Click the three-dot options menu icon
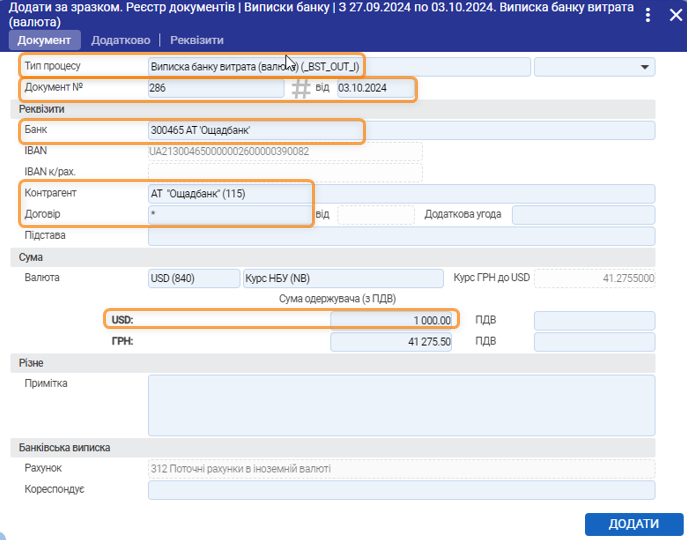The height and width of the screenshot is (540, 687). coord(650,15)
